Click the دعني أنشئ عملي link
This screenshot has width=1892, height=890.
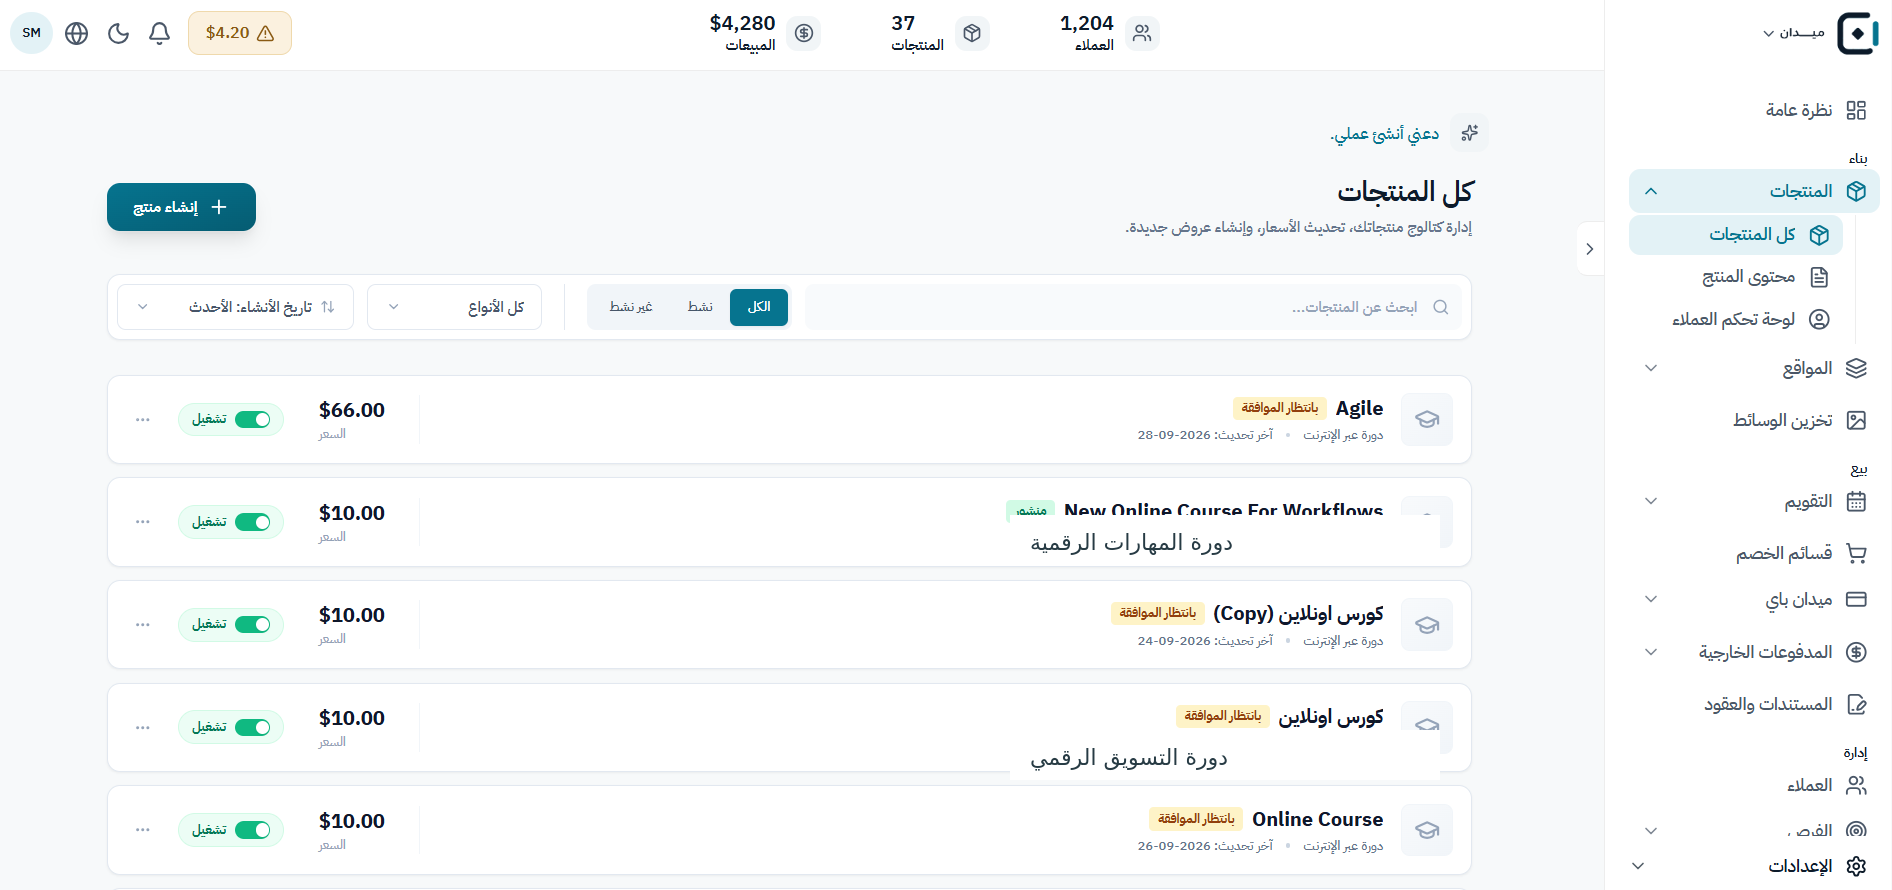tap(1385, 134)
